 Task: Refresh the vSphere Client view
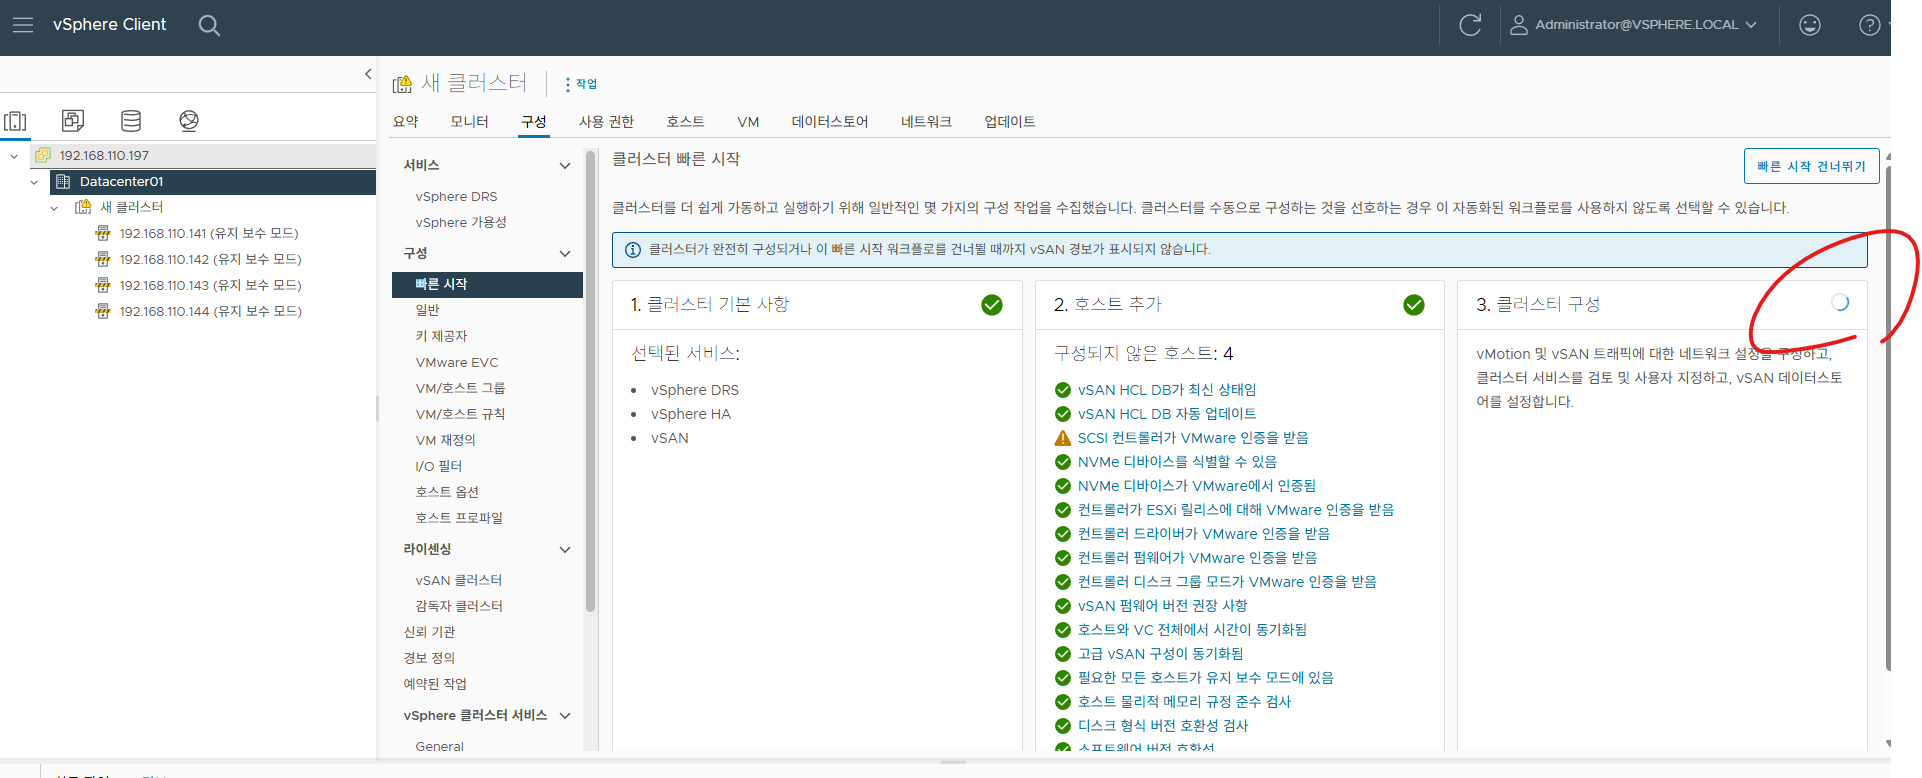point(1470,25)
